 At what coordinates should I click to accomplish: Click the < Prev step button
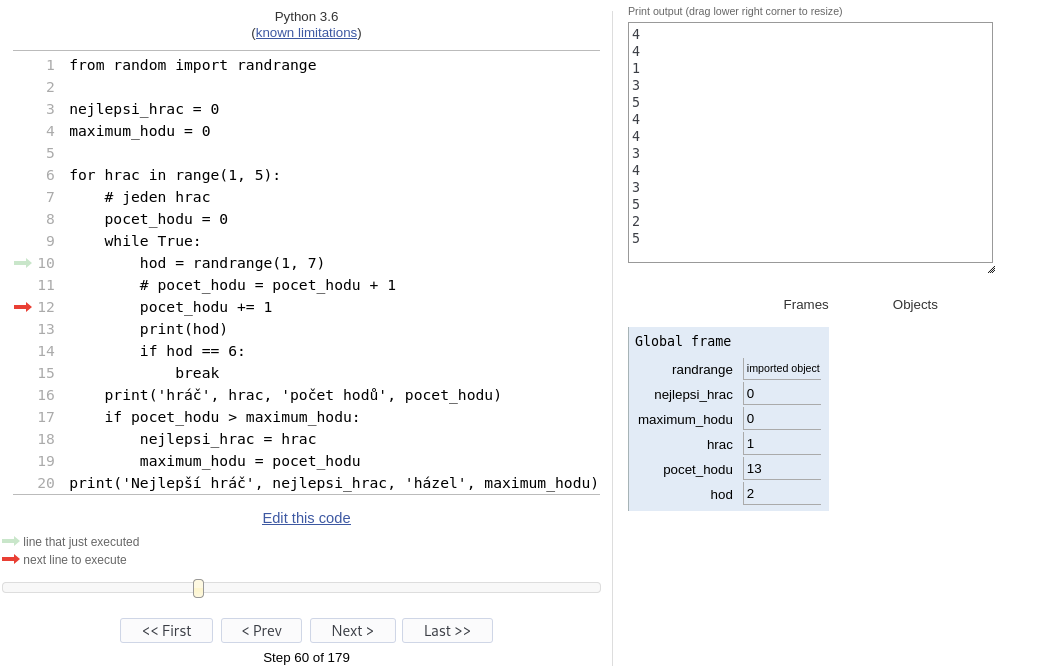coord(261,630)
